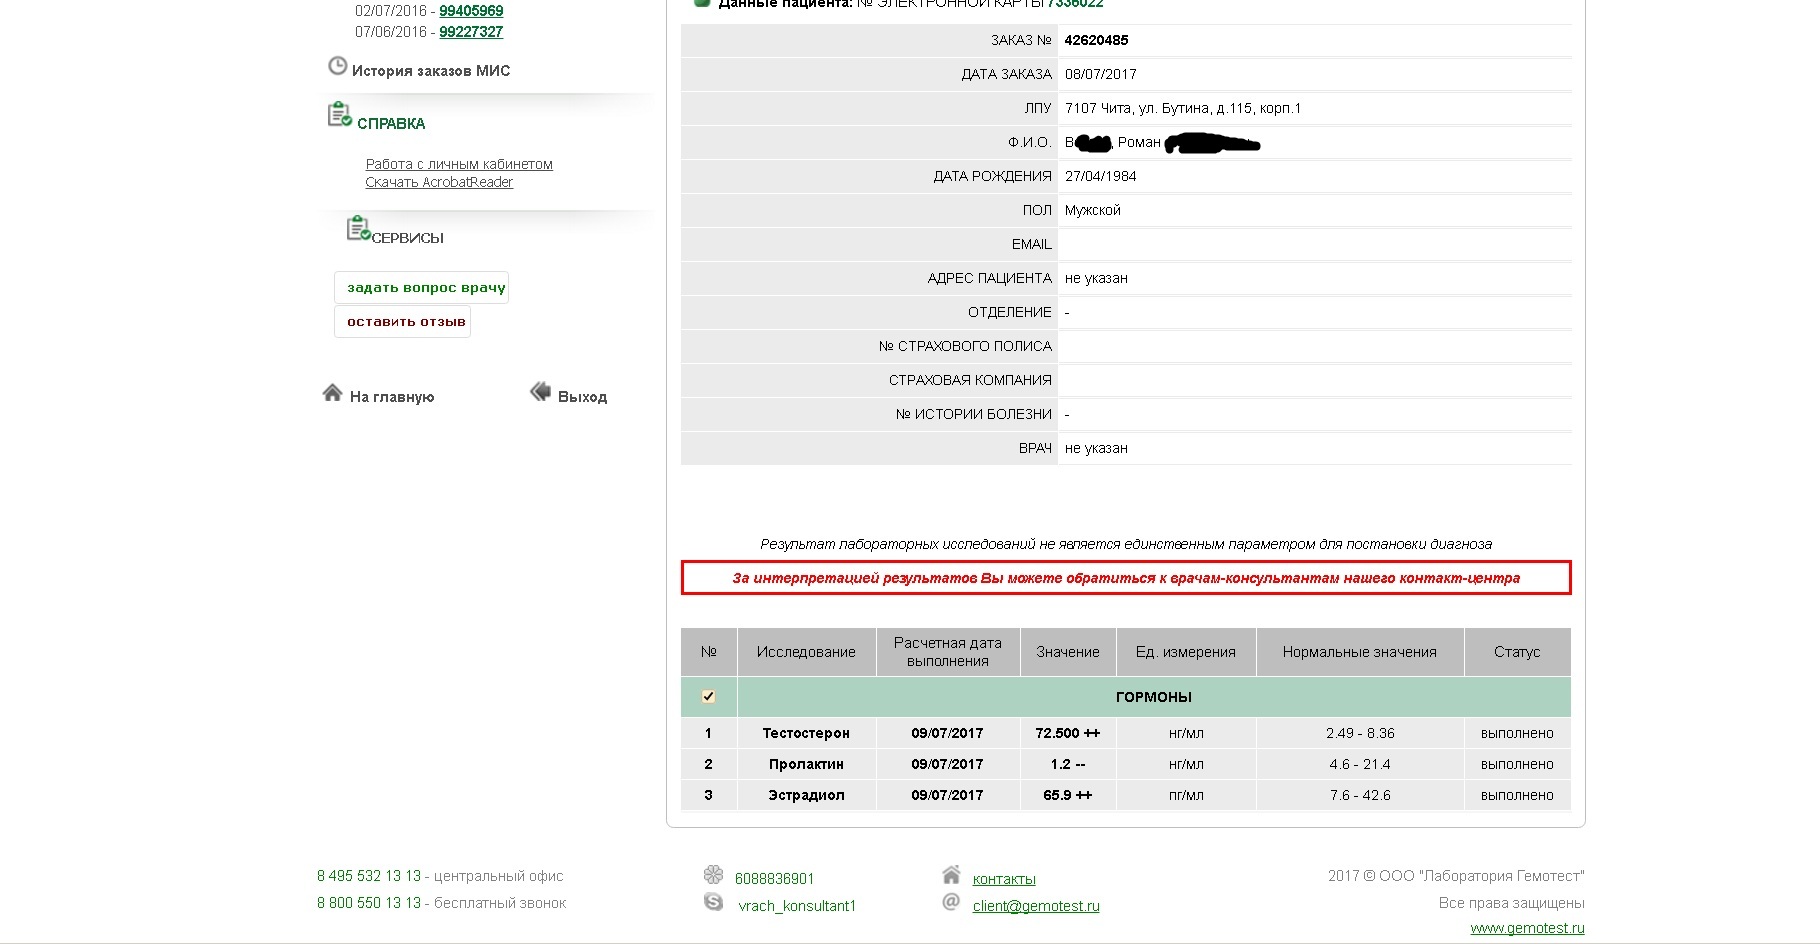Select the Тестостерон result row
Screen dimensions: 1820x944
coord(806,733)
